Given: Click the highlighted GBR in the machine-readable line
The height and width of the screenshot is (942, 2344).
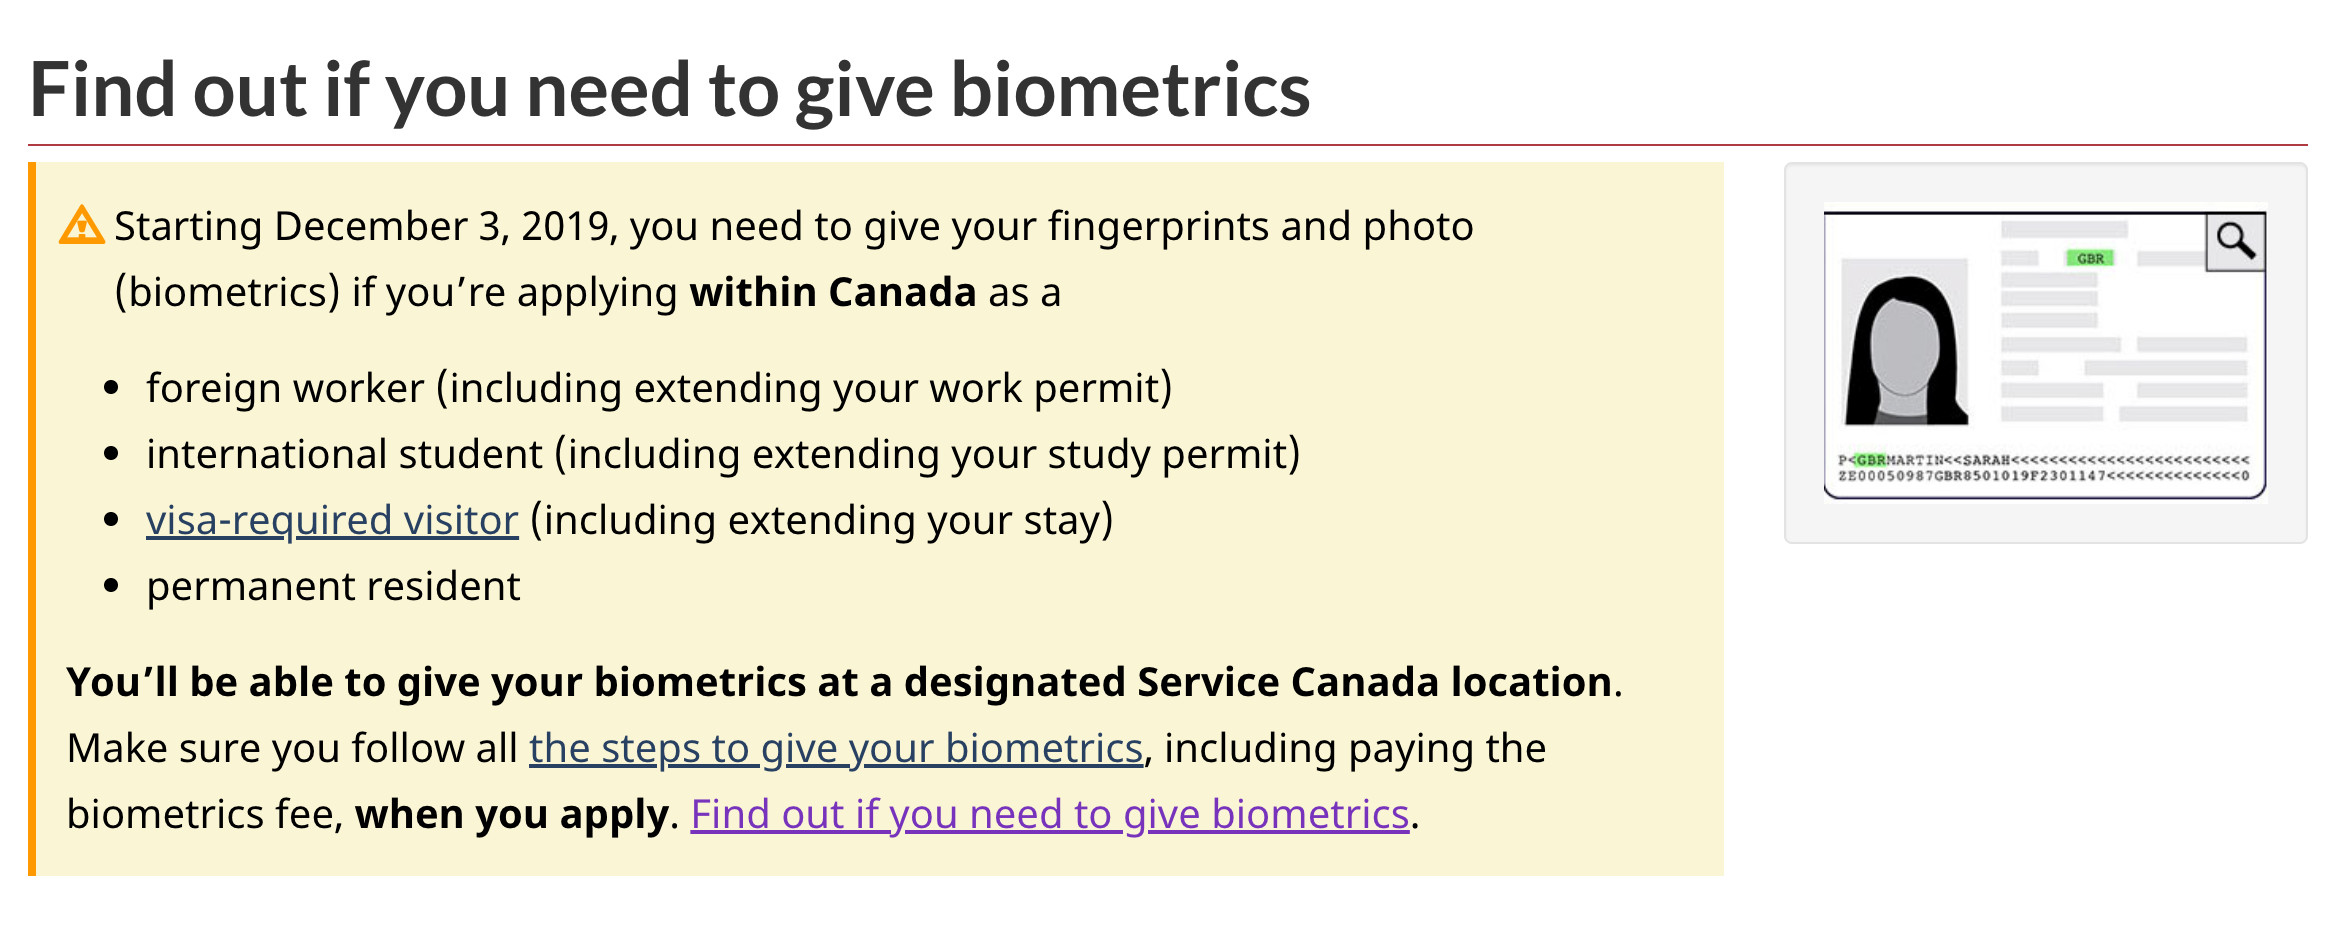Looking at the screenshot, I should (1870, 460).
